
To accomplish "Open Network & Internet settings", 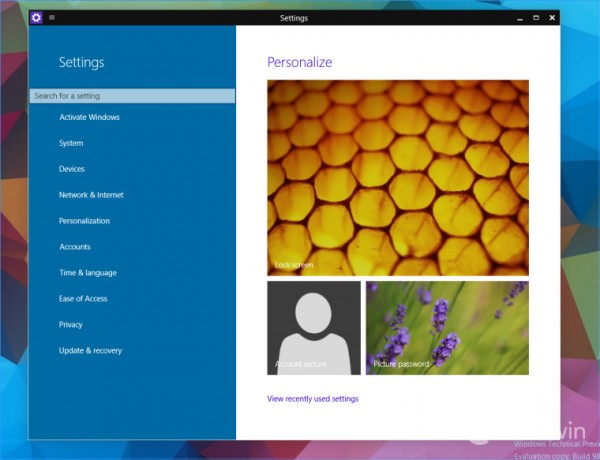I will pyautogui.click(x=91, y=195).
